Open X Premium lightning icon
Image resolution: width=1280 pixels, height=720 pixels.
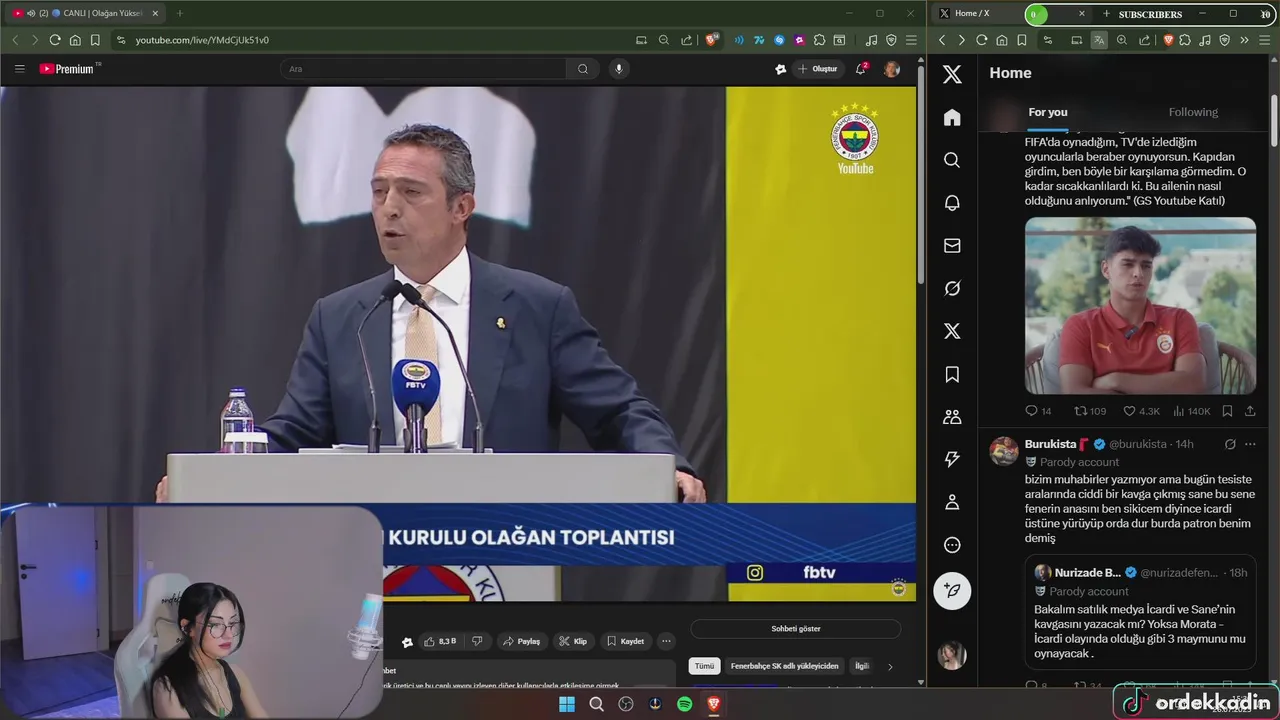point(952,459)
